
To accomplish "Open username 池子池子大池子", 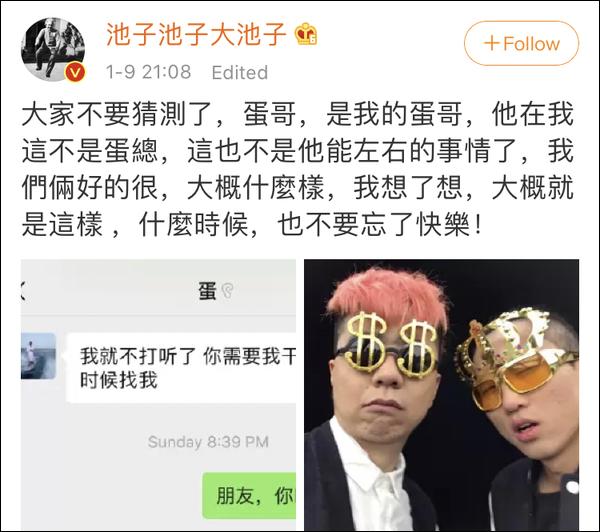I will 196,34.
